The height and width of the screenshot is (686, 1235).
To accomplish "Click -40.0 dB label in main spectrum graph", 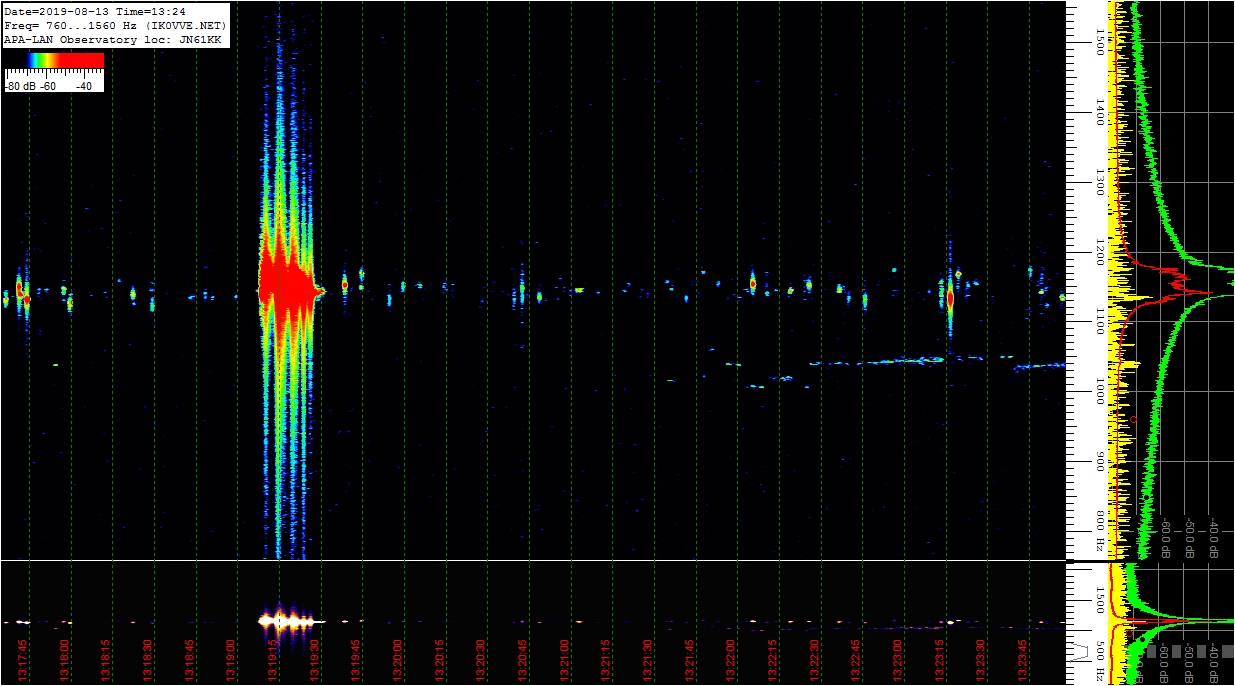I will click(x=1214, y=538).
